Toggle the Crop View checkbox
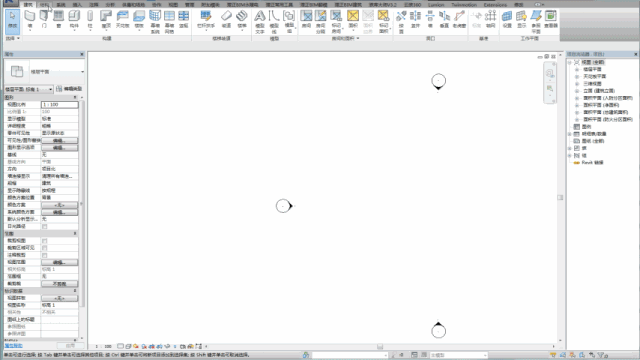The image size is (640, 360). coord(44,240)
